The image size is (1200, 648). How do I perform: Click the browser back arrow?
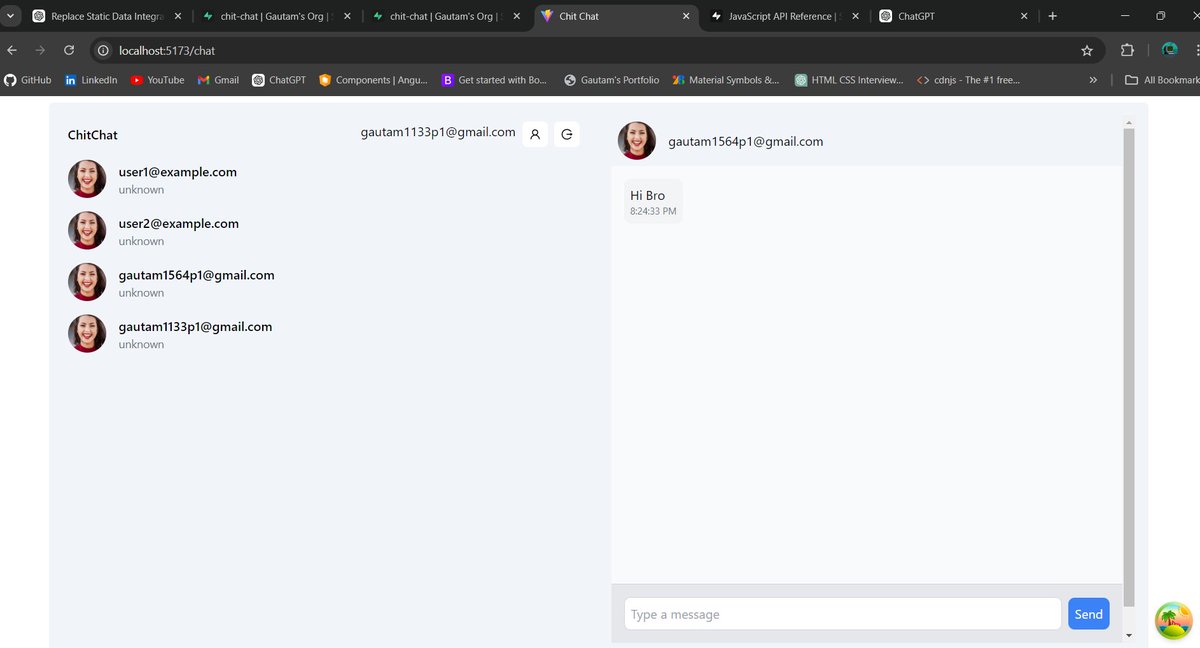pyautogui.click(x=11, y=49)
